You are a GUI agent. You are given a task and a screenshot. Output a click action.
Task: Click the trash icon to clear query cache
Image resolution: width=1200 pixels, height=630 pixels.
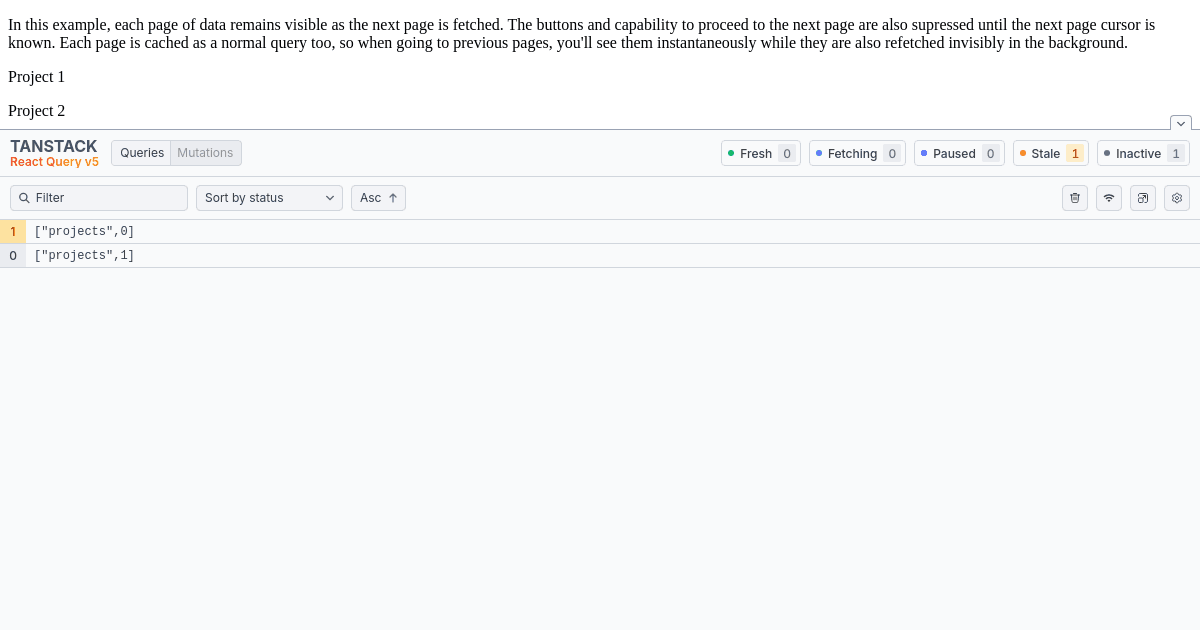(1074, 197)
